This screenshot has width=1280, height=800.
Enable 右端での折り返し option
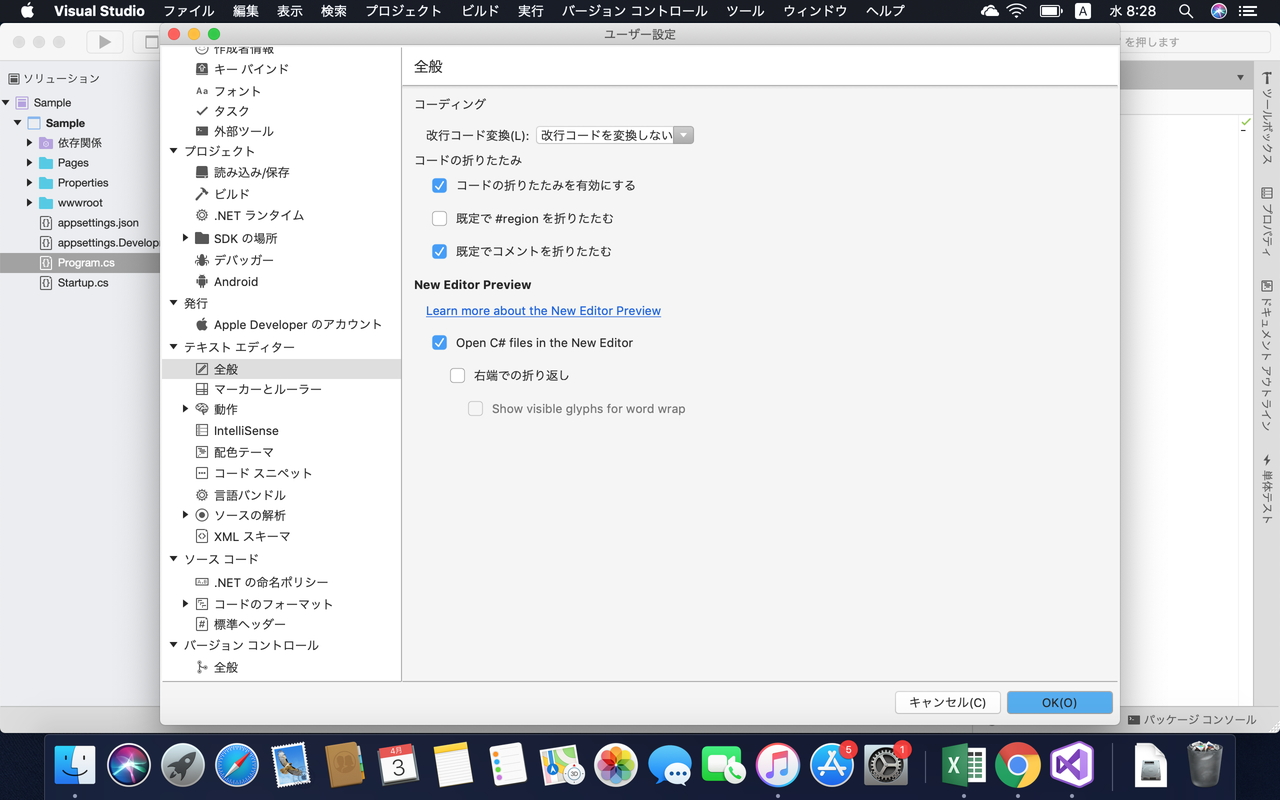click(x=457, y=375)
